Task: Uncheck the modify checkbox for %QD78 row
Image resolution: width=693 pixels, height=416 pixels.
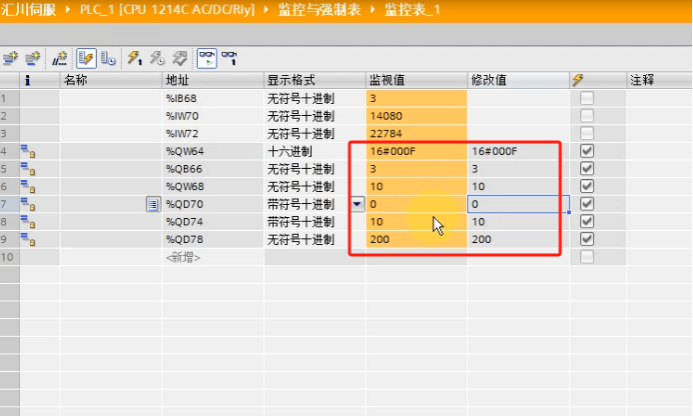Action: point(587,239)
